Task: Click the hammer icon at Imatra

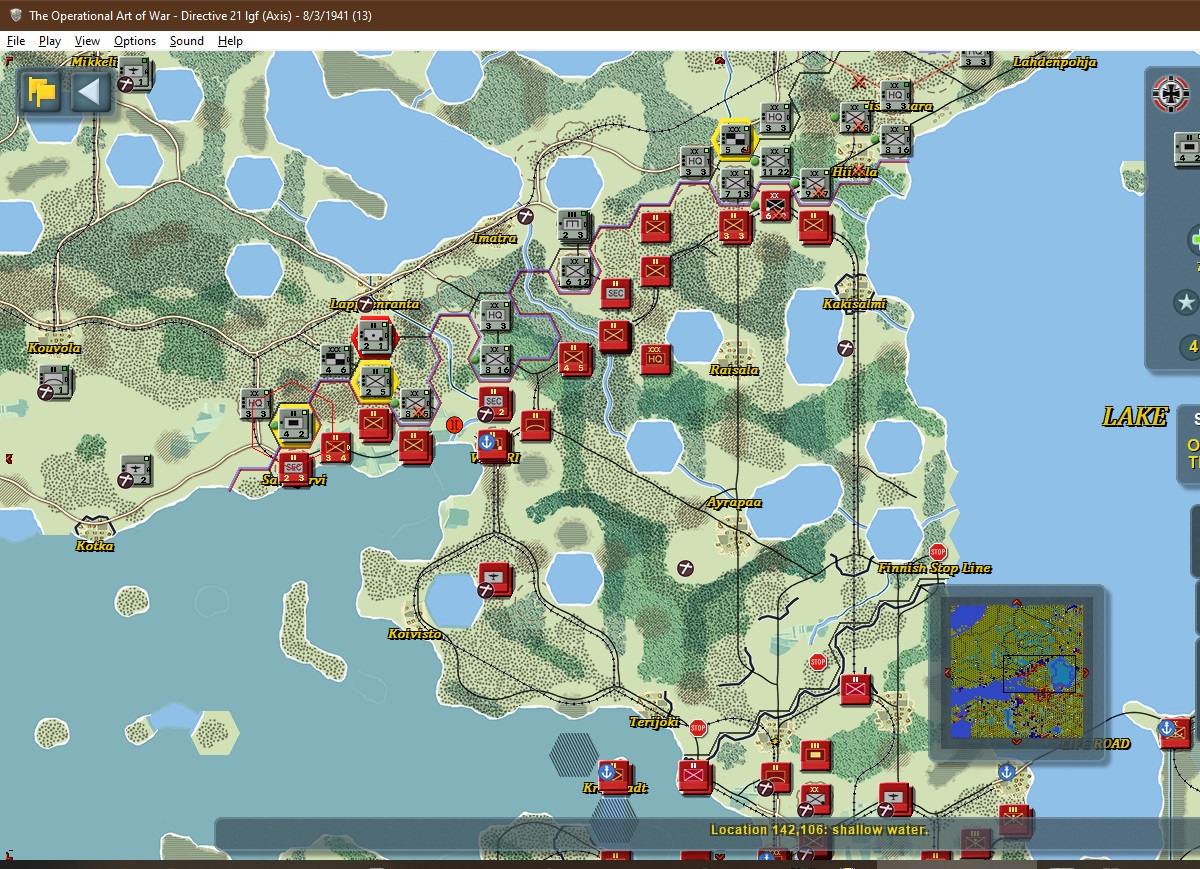Action: tap(526, 216)
